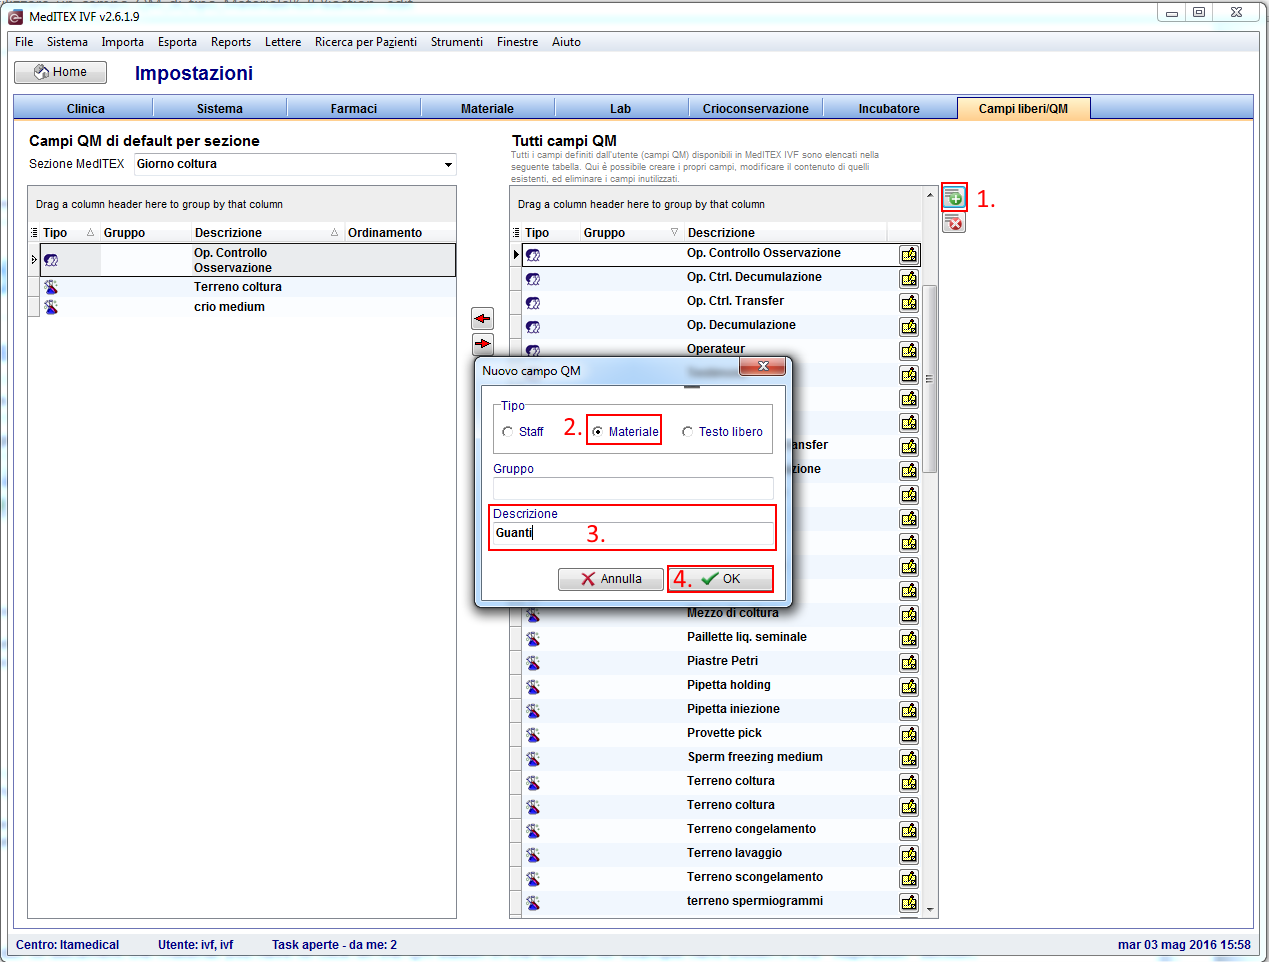The height and width of the screenshot is (962, 1269).
Task: Edit icon for Paillette liq. seminale row
Action: tap(909, 639)
